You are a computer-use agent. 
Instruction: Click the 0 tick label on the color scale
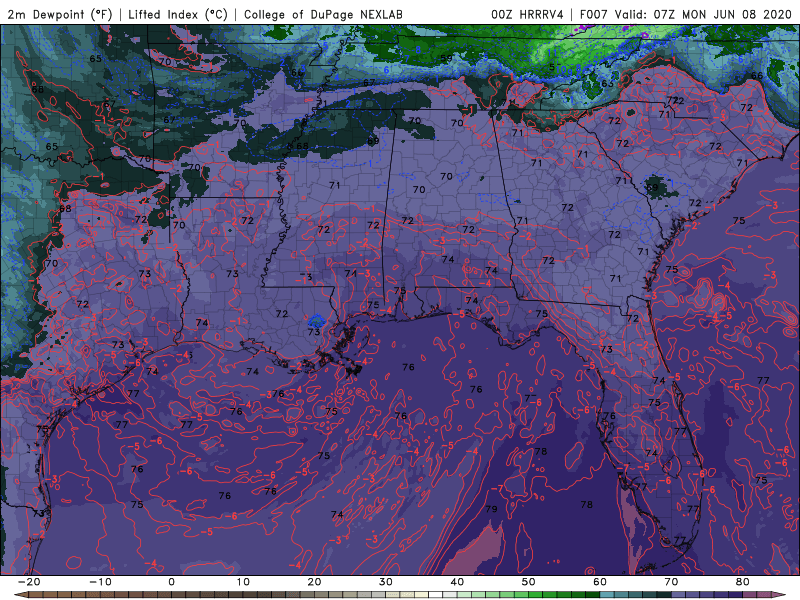tap(171, 582)
